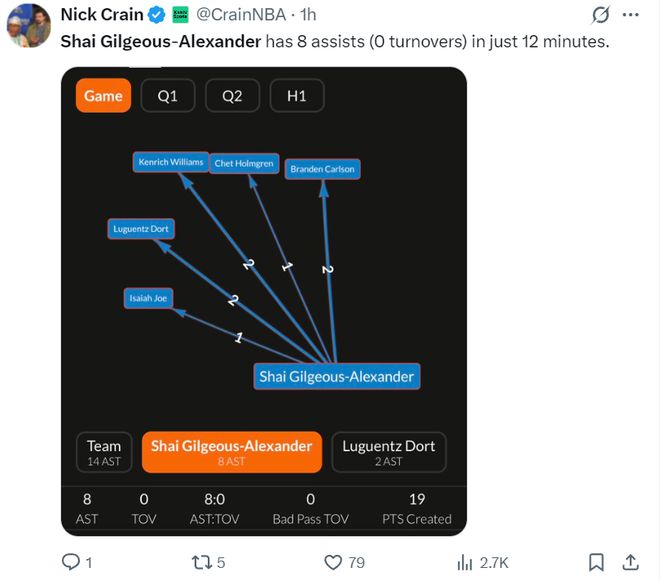
Task: Click the @CrainNBA handle link
Action: (239, 15)
